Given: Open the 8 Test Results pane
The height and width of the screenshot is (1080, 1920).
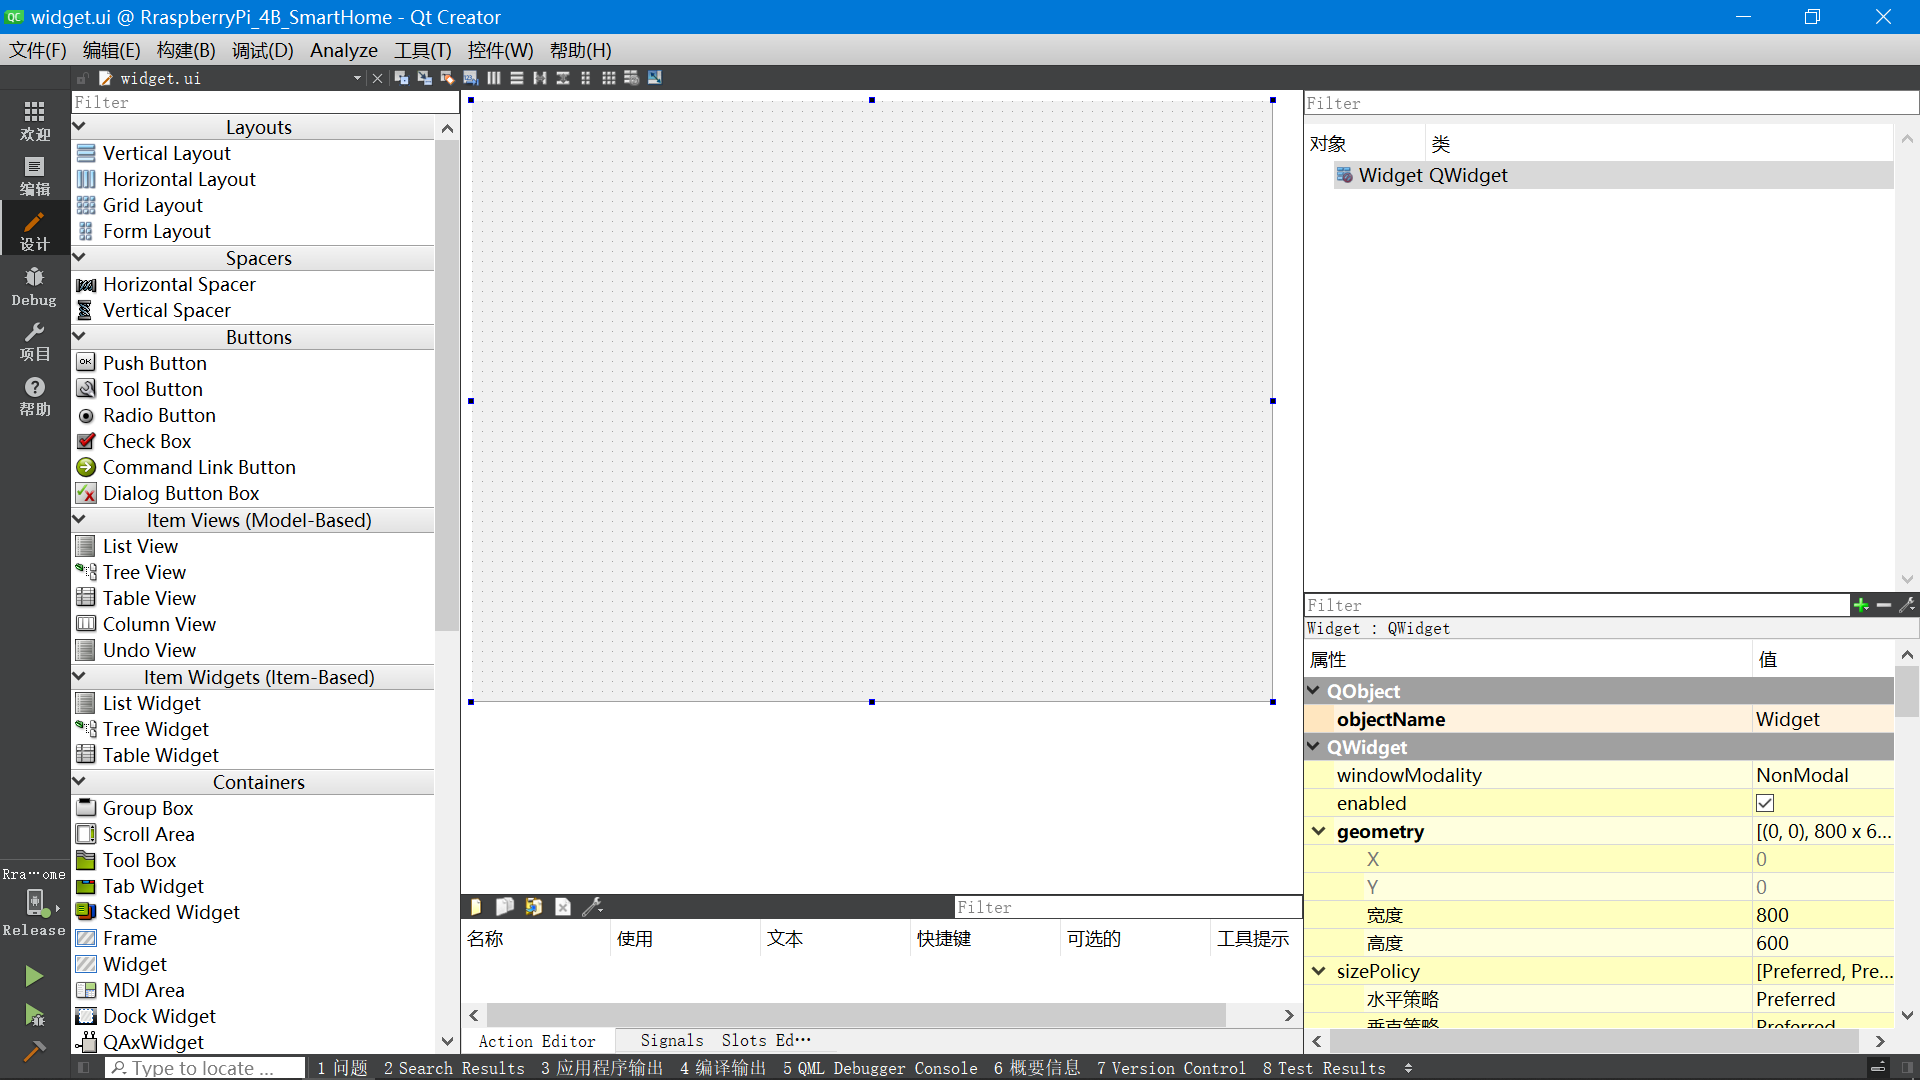Looking at the screenshot, I should (x=1324, y=1068).
